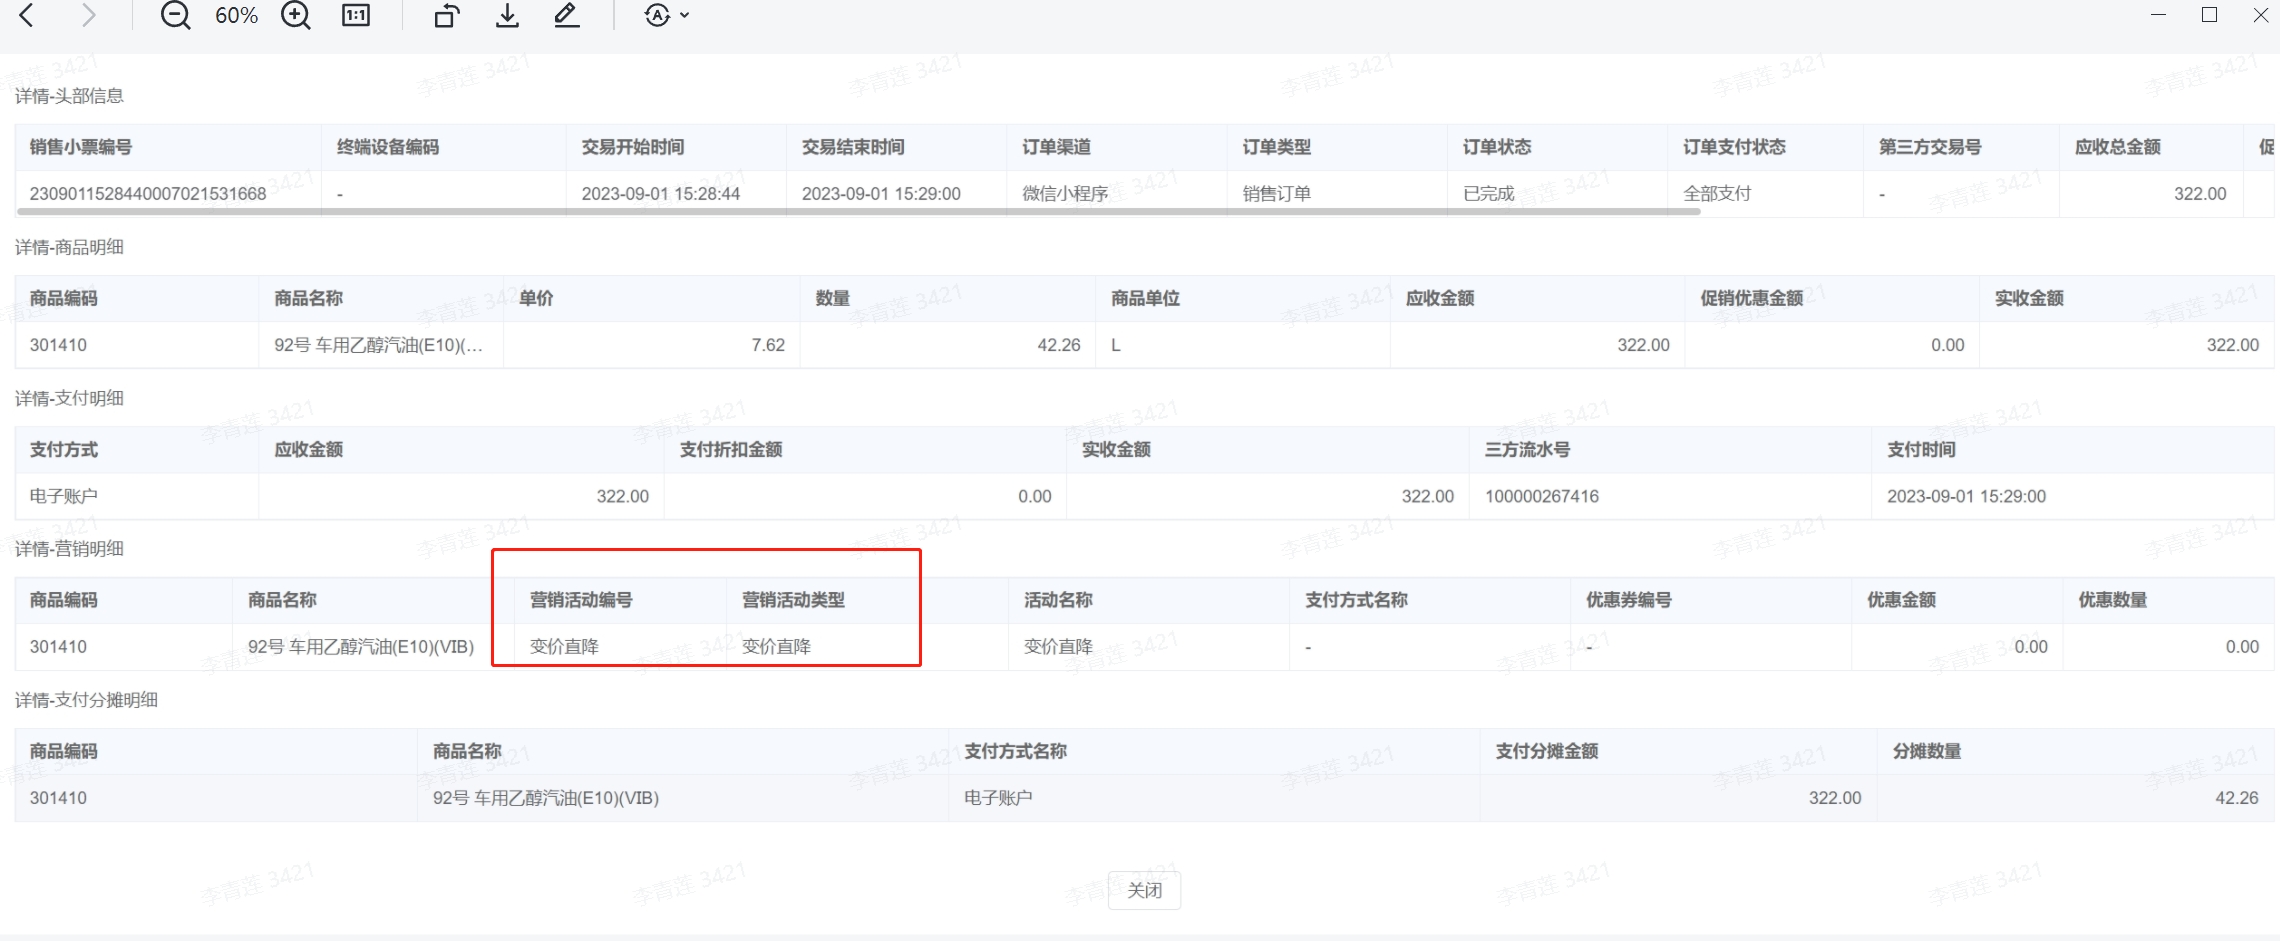Viewport: 2280px width, 941px height.
Task: Go to the next image
Action: (x=89, y=15)
